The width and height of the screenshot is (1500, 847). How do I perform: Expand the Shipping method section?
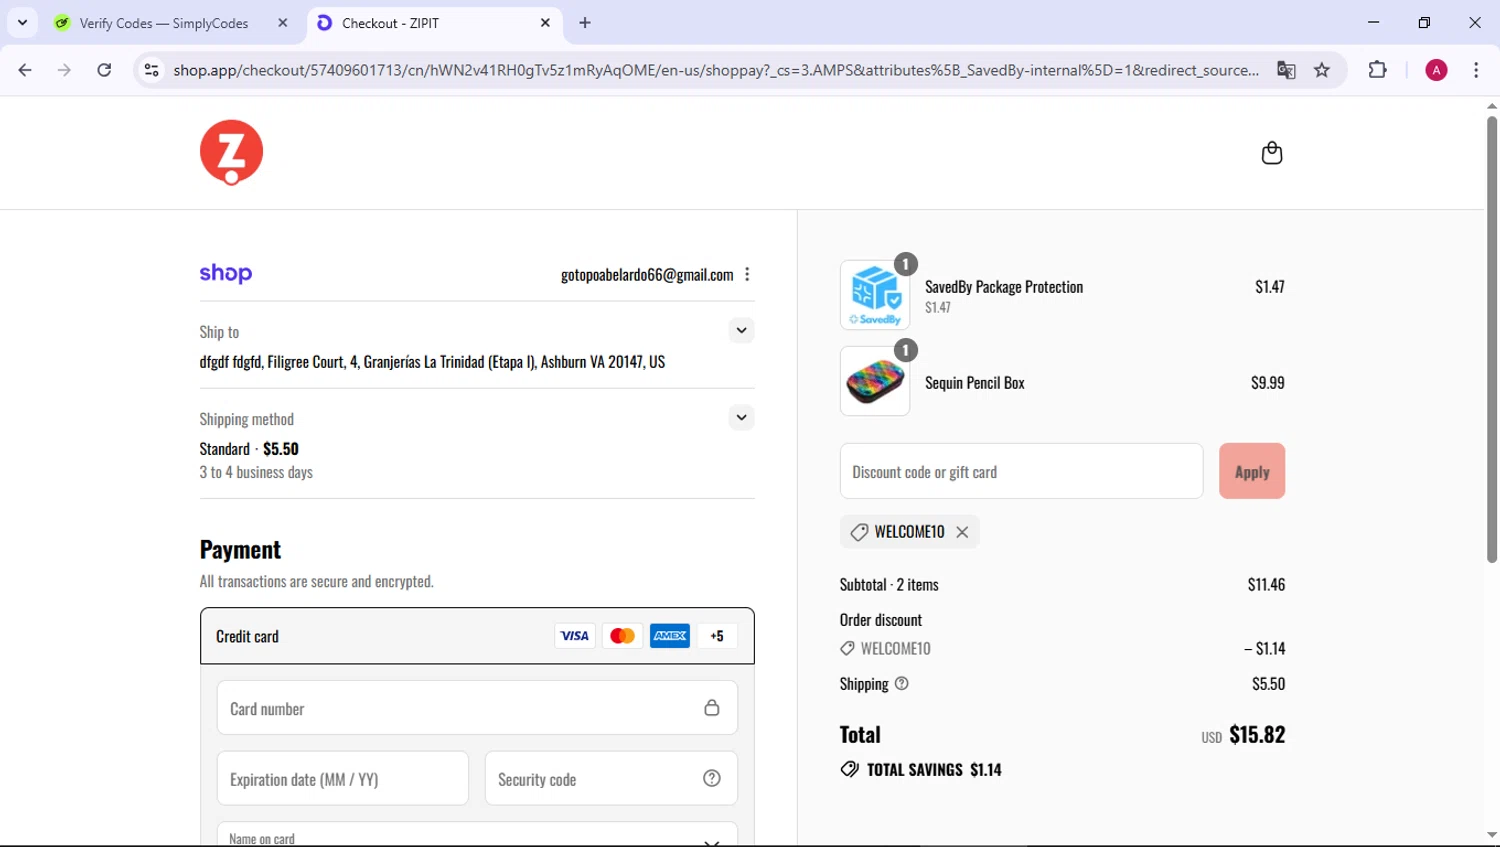741,417
